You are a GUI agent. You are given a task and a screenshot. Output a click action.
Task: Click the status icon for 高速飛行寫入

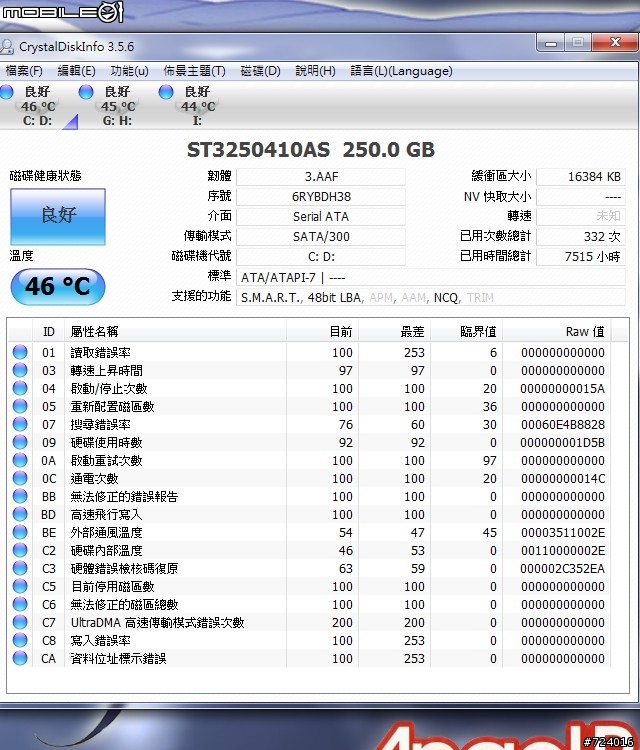20,514
